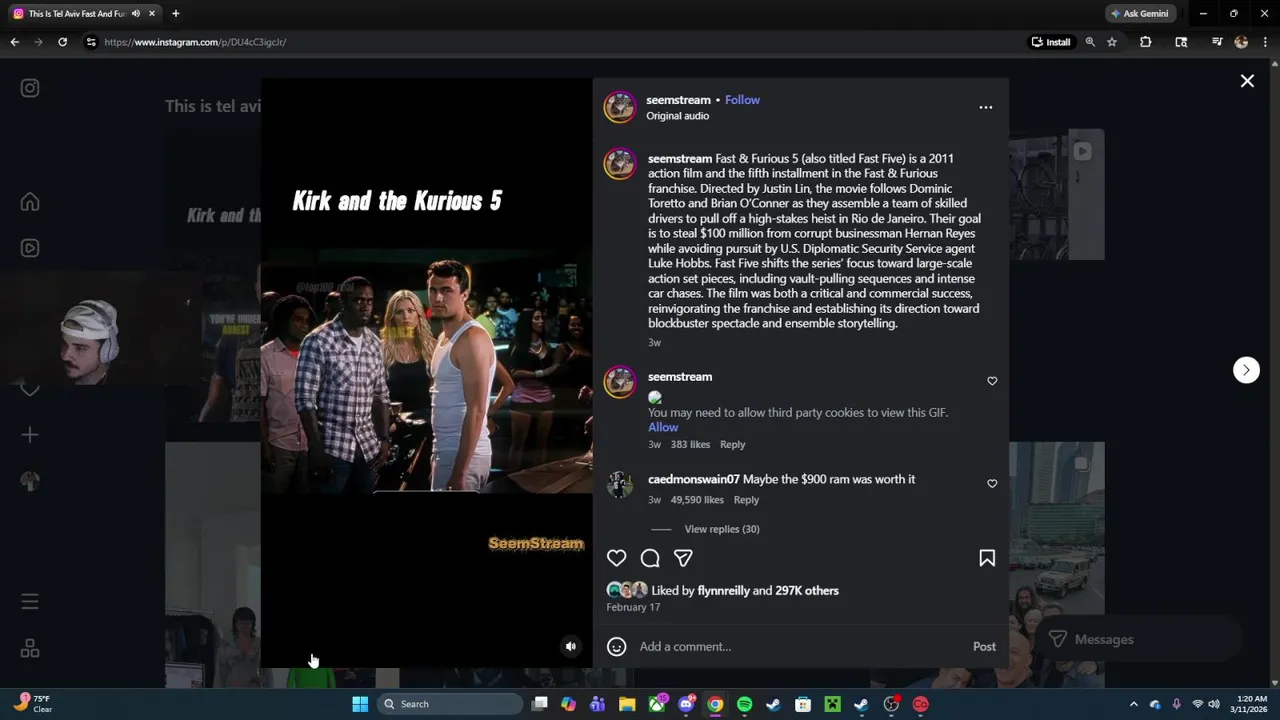Reply to seemstream's GIF comment
The width and height of the screenshot is (1280, 720).
pyautogui.click(x=732, y=445)
